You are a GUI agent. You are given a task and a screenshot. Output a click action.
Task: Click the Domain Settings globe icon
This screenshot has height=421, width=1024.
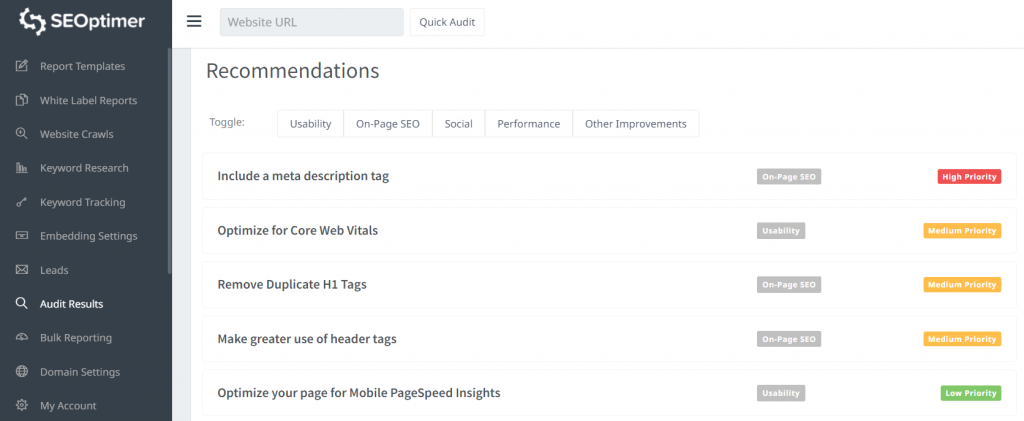(21, 372)
